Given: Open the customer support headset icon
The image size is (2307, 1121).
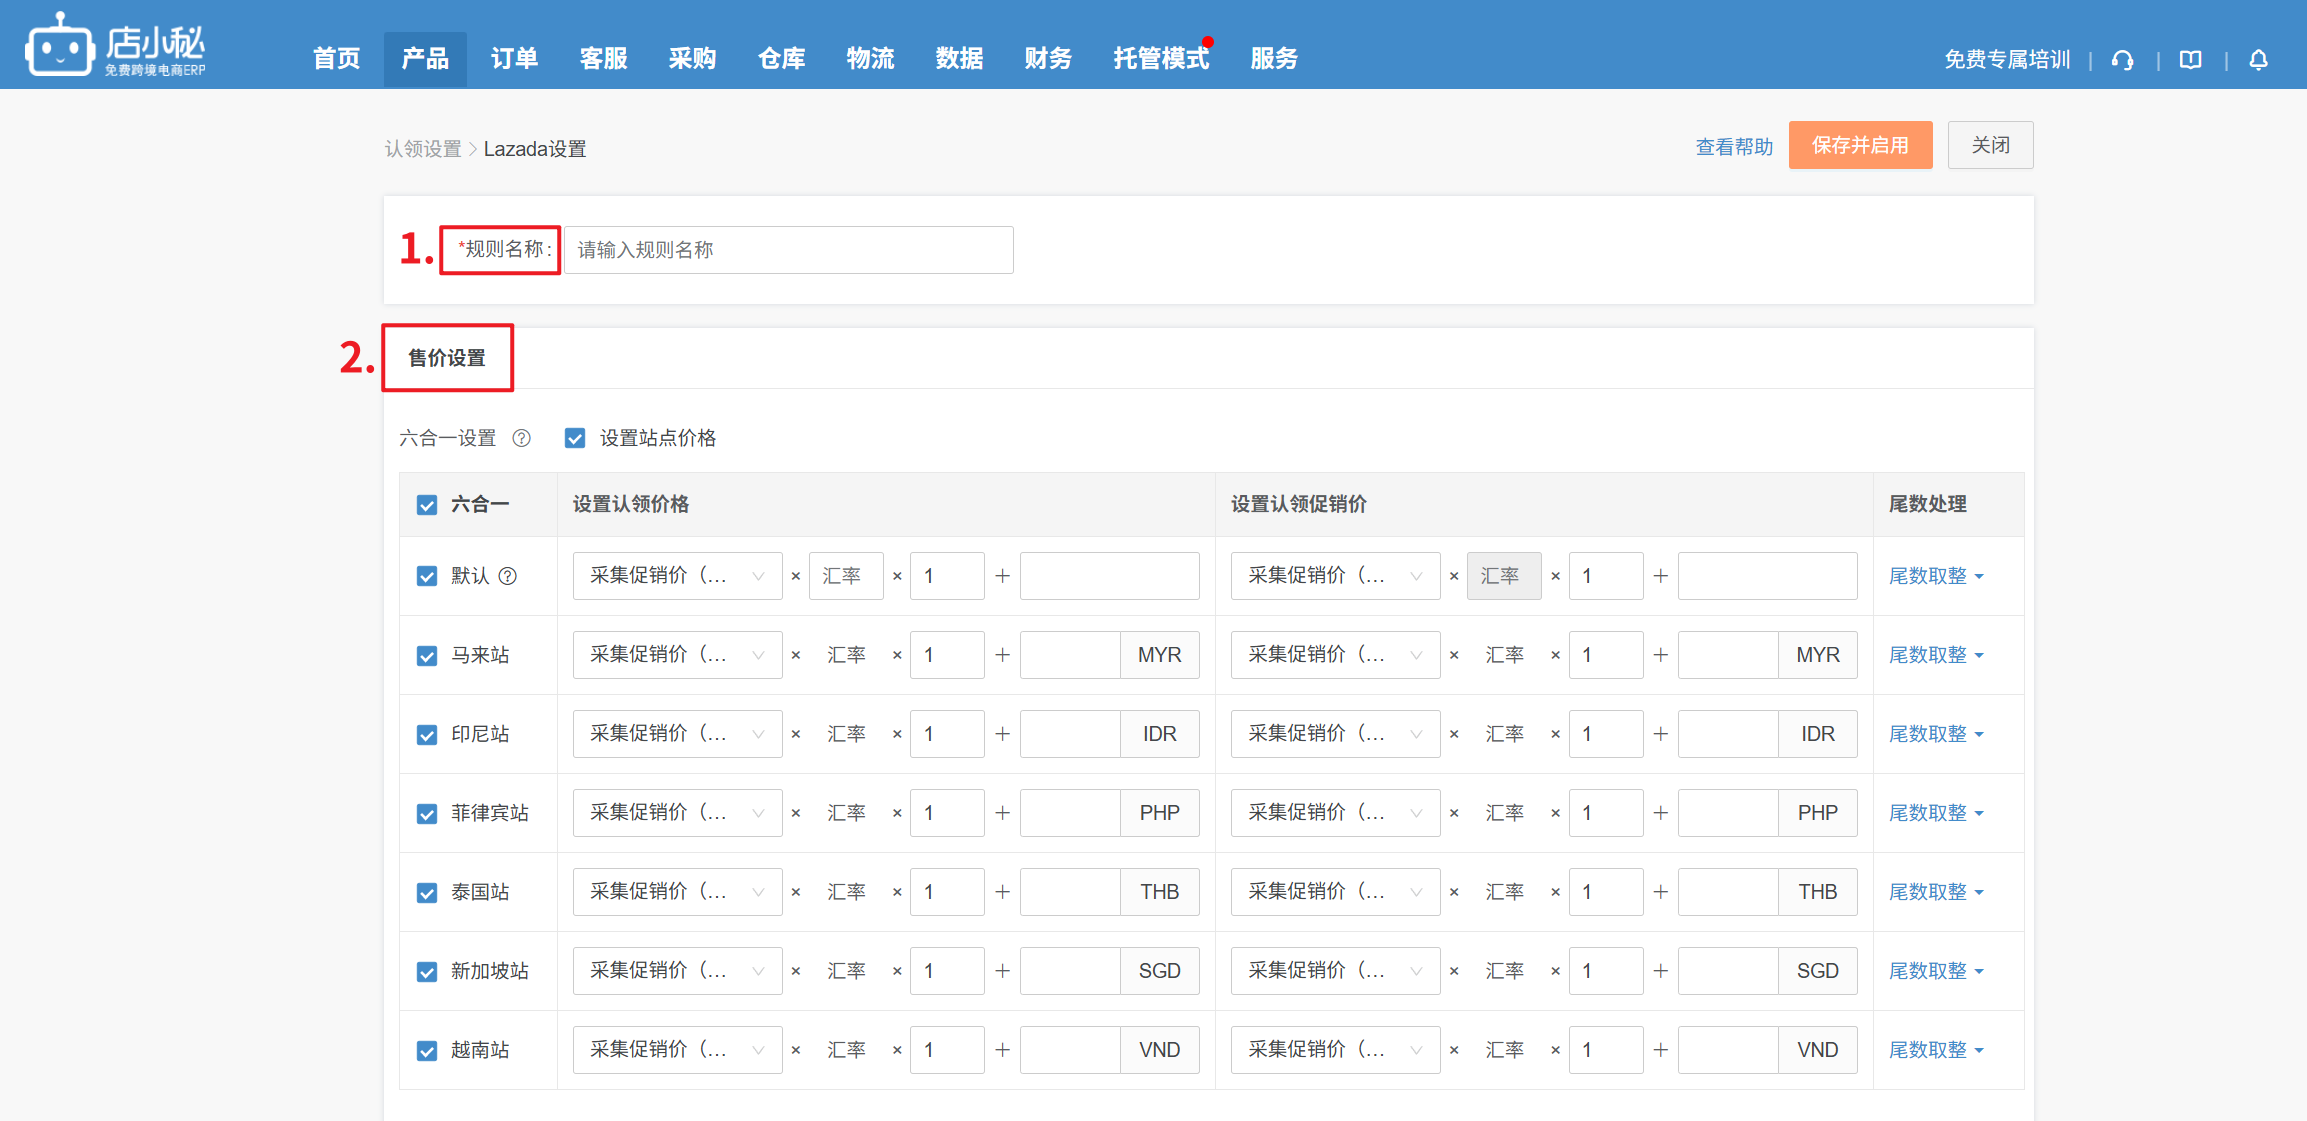Looking at the screenshot, I should (2122, 60).
